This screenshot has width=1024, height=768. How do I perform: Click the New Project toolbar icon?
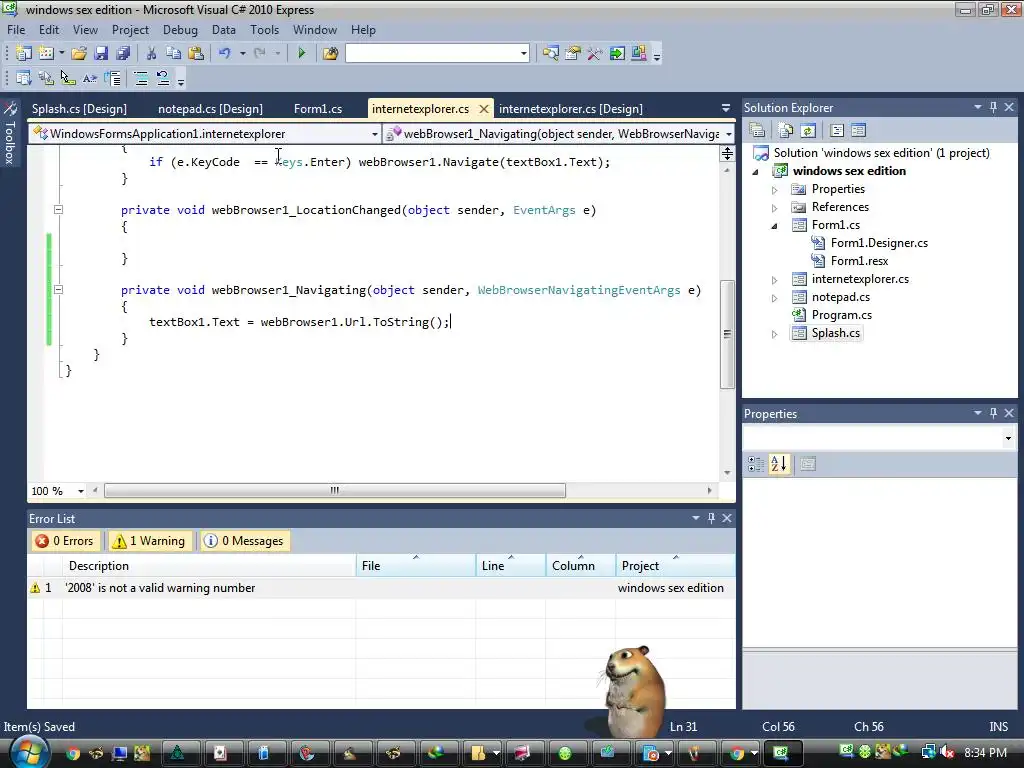[24, 54]
